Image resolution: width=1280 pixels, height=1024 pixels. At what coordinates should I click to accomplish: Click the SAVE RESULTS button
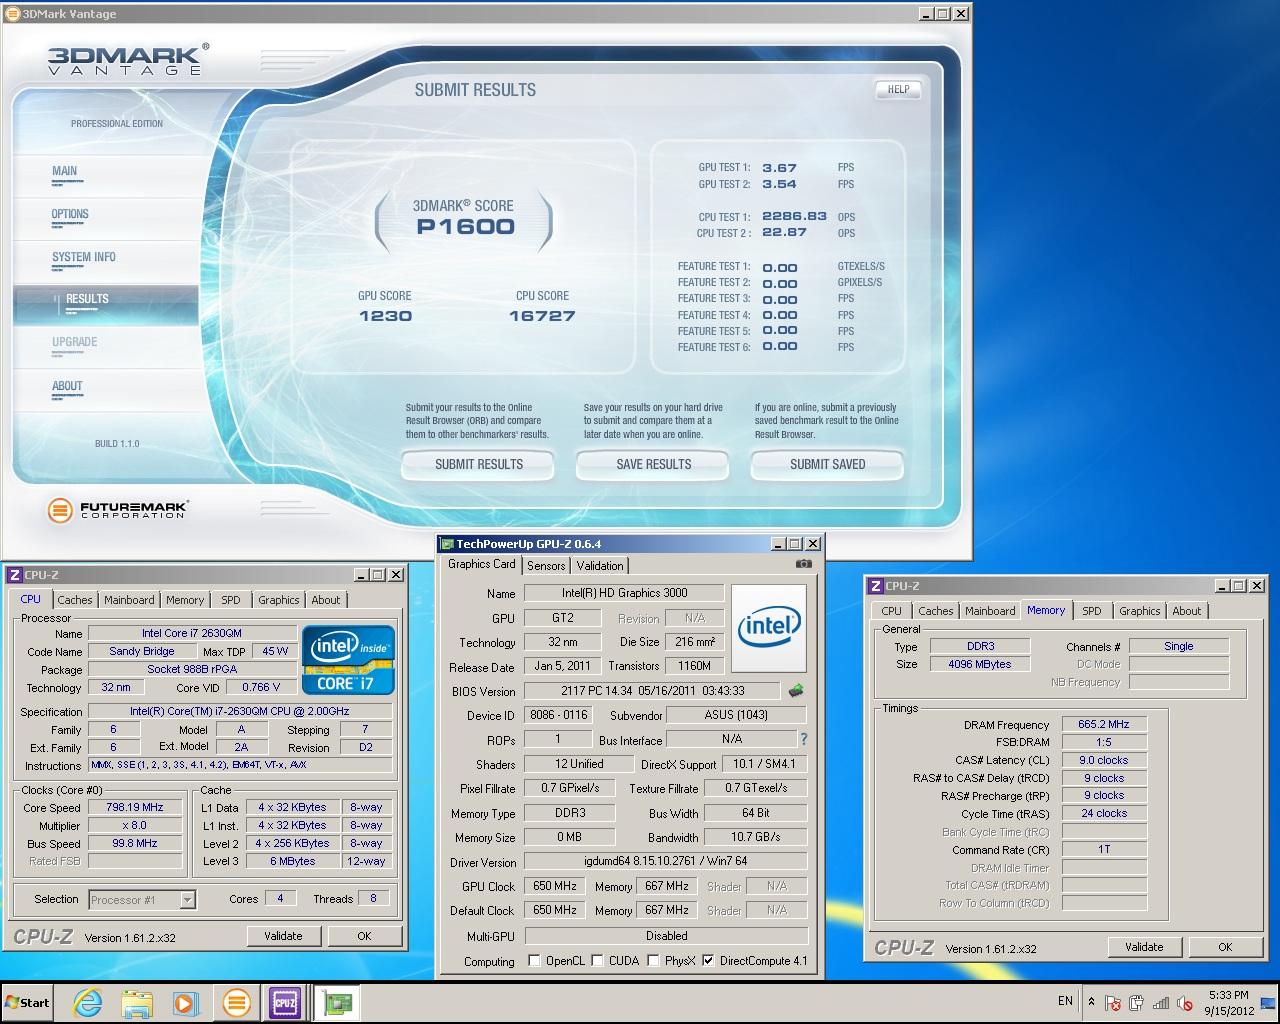coord(654,464)
